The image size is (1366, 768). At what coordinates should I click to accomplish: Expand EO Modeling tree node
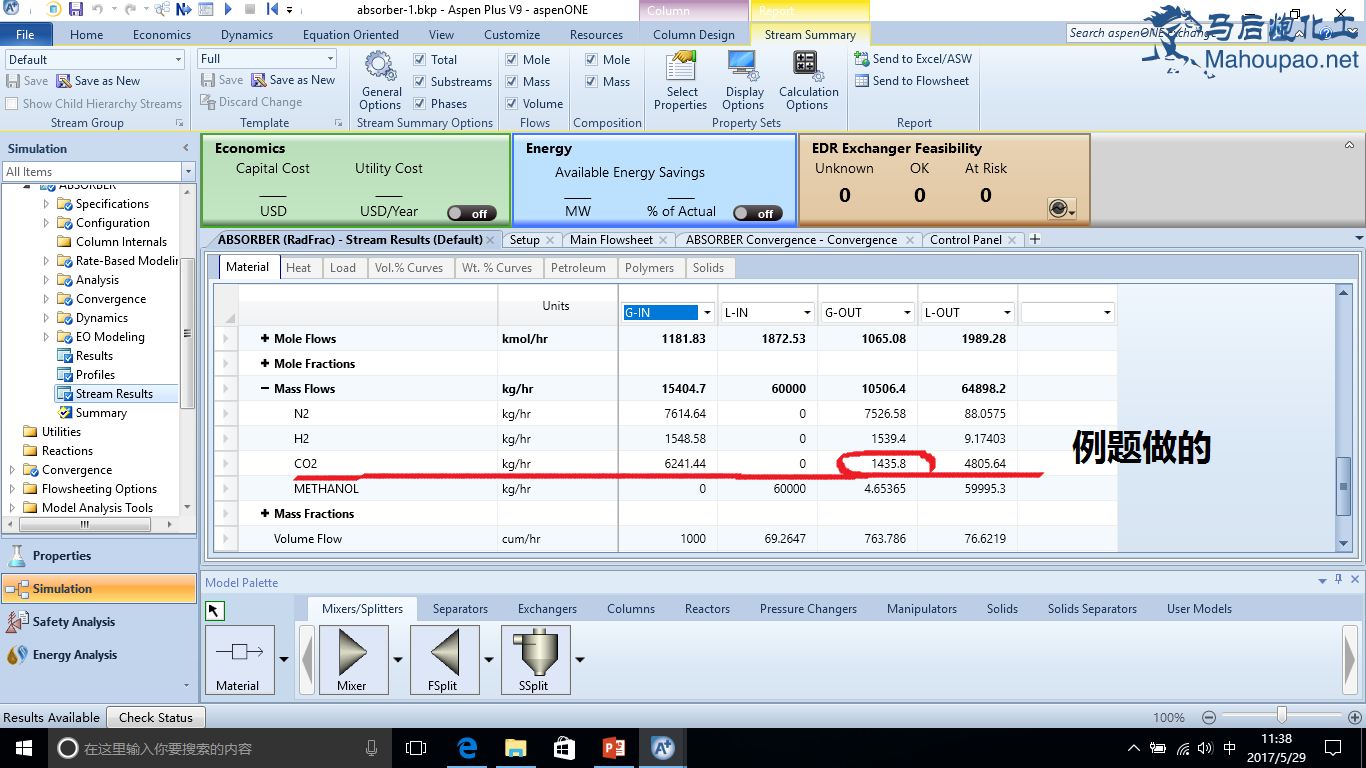tap(46, 337)
